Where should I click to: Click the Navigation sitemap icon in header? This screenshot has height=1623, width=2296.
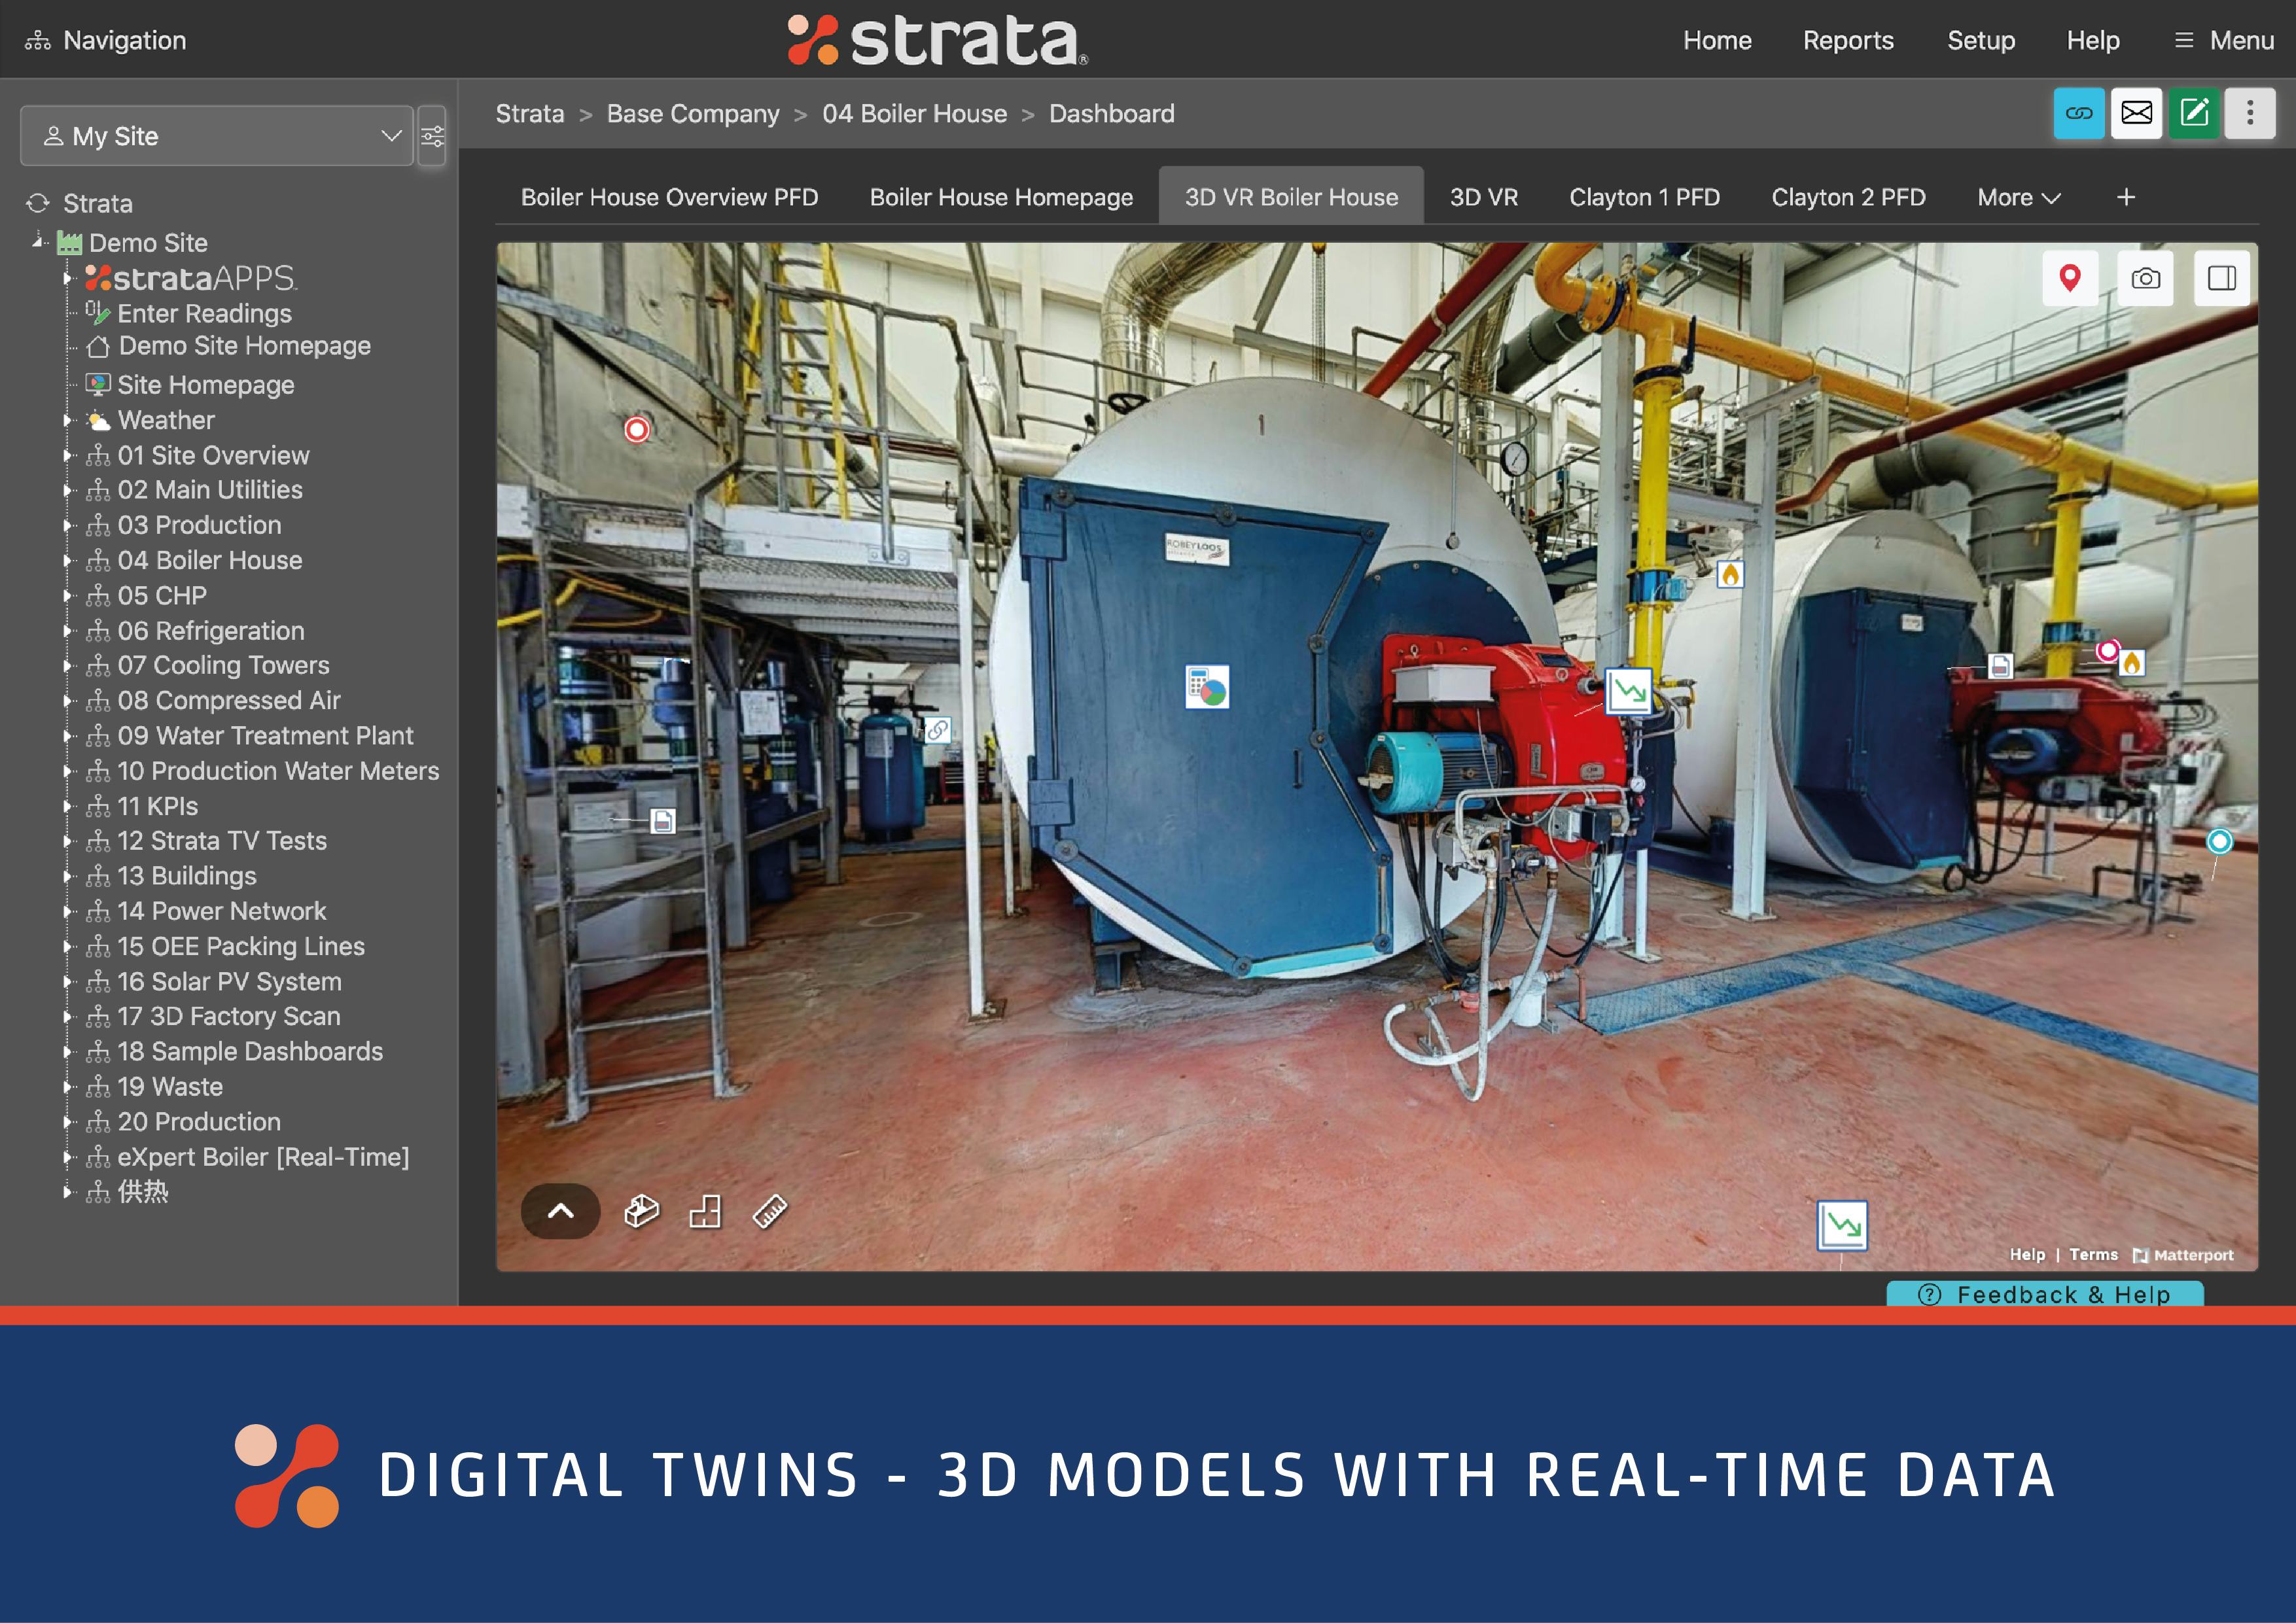[37, 40]
